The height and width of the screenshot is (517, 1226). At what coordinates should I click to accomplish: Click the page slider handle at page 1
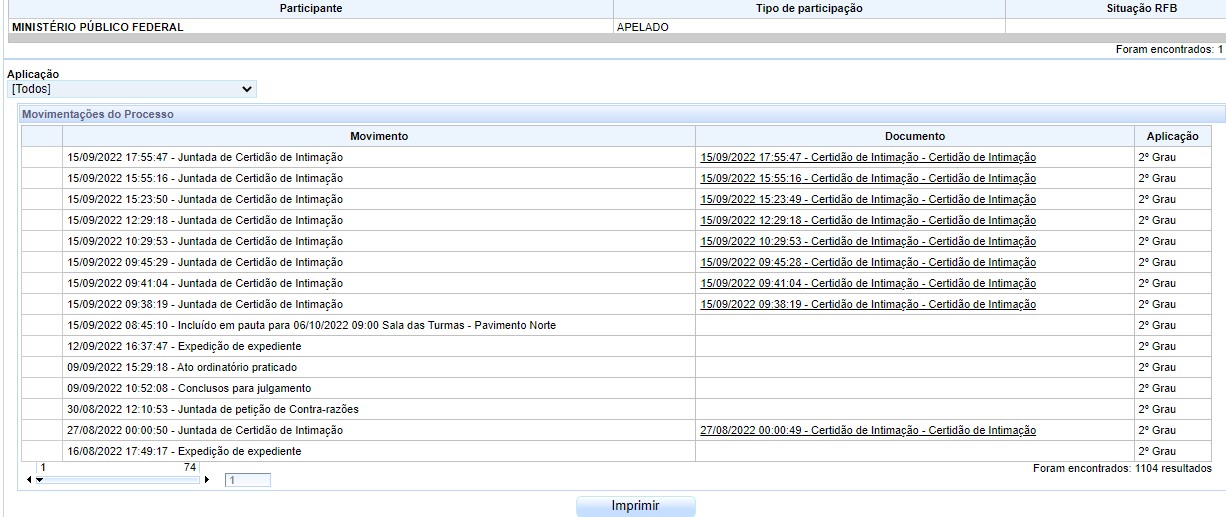click(39, 481)
